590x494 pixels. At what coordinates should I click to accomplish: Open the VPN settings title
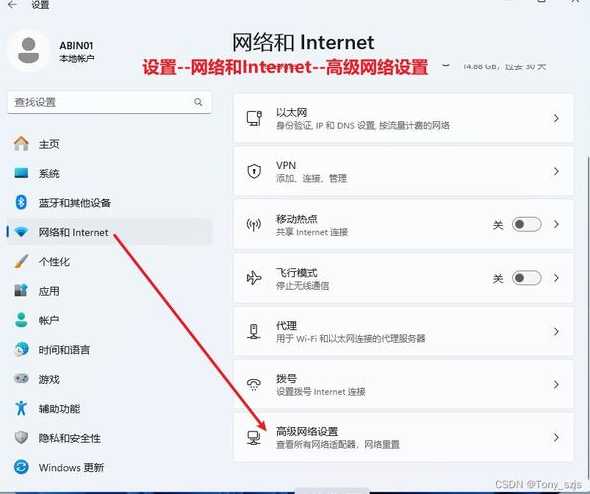tap(286, 165)
